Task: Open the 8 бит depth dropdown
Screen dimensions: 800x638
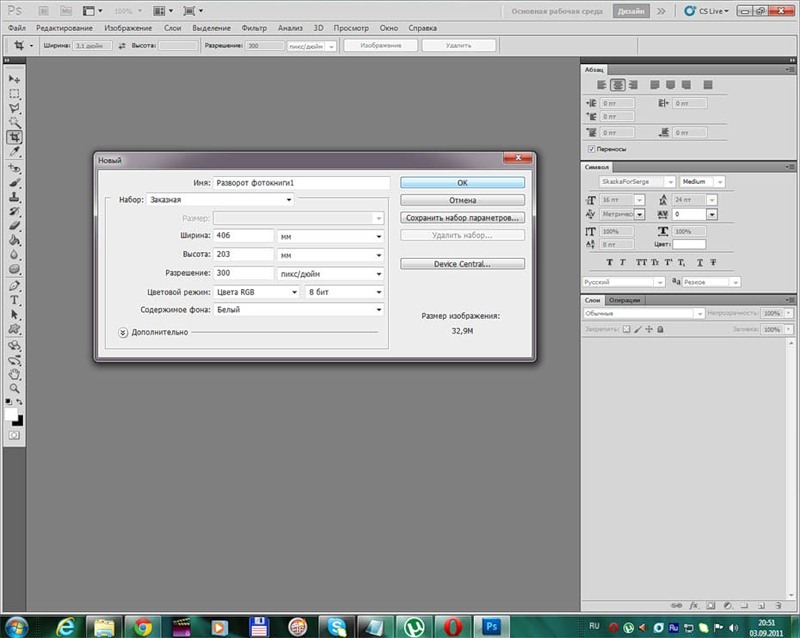Action: 344,292
